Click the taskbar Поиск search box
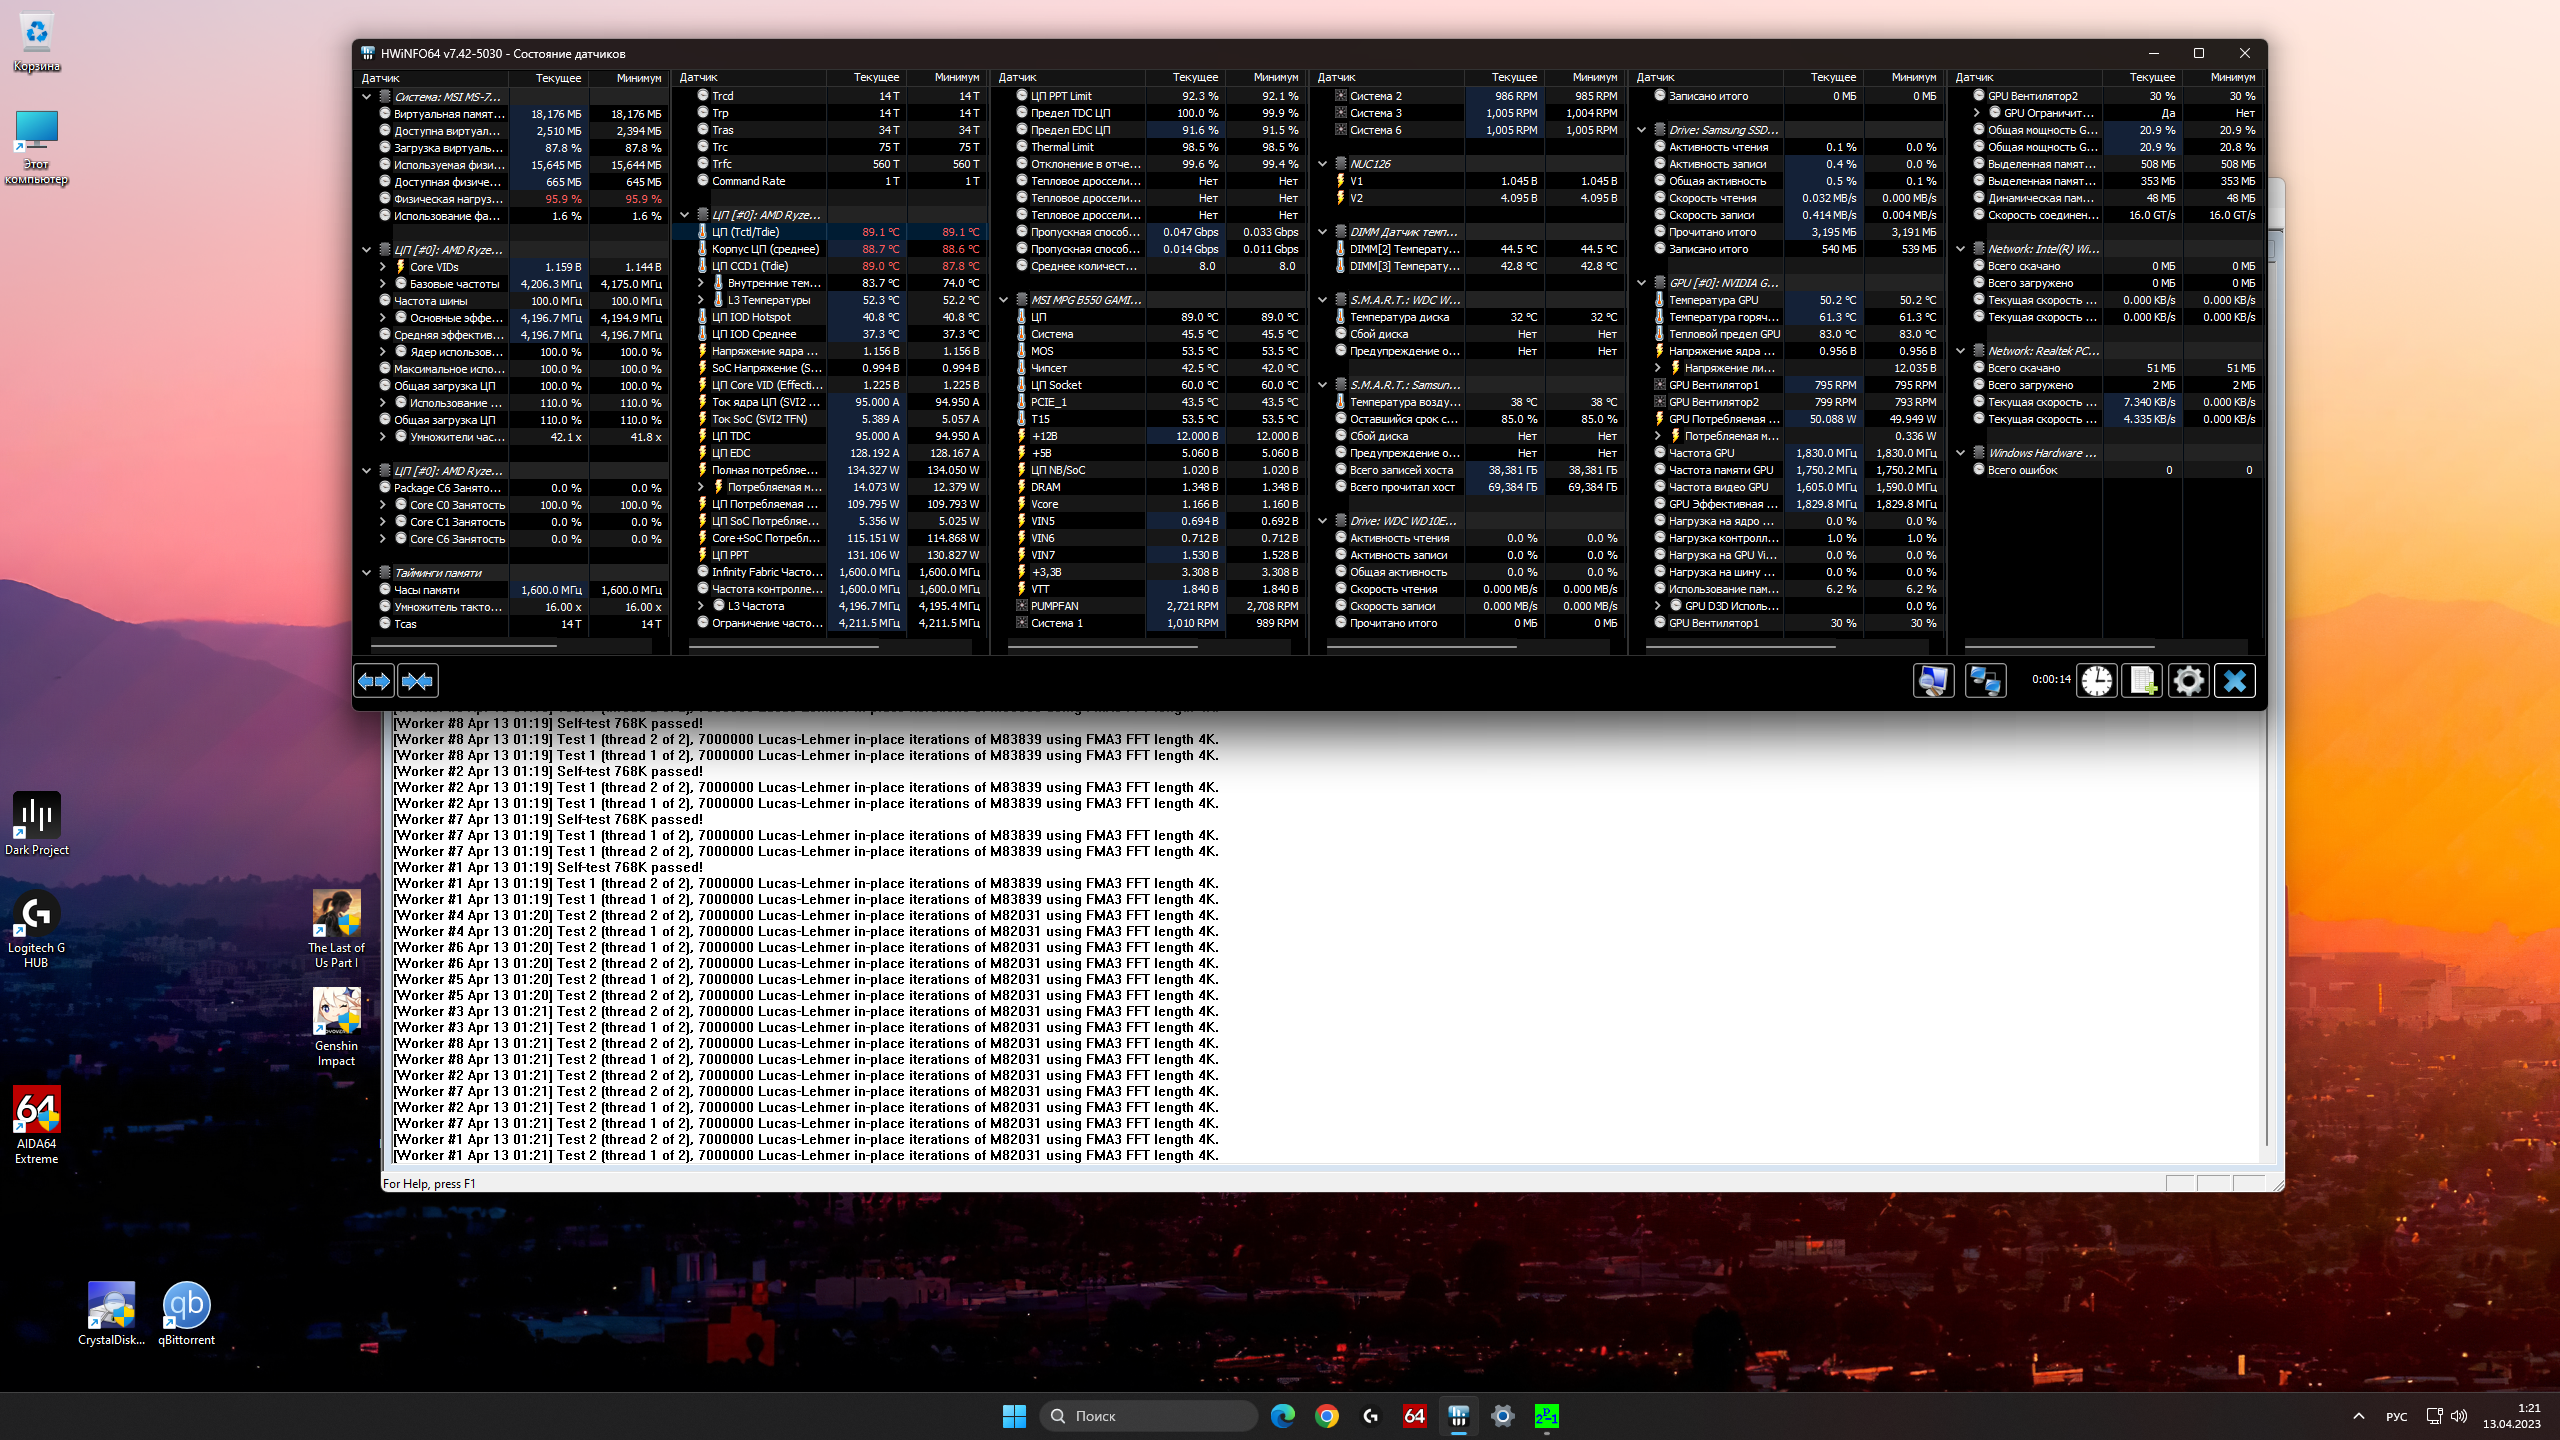 tap(1148, 1415)
